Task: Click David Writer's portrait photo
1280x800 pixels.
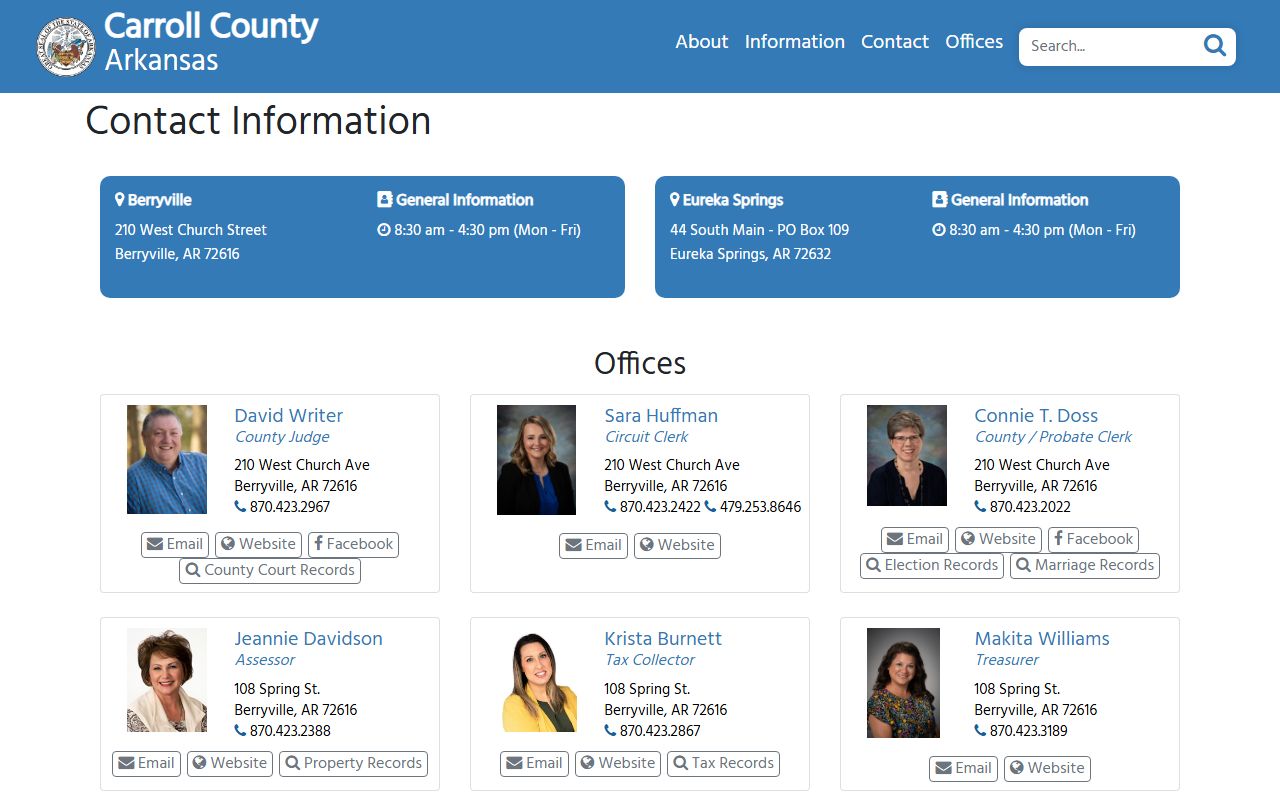Action: pos(167,460)
